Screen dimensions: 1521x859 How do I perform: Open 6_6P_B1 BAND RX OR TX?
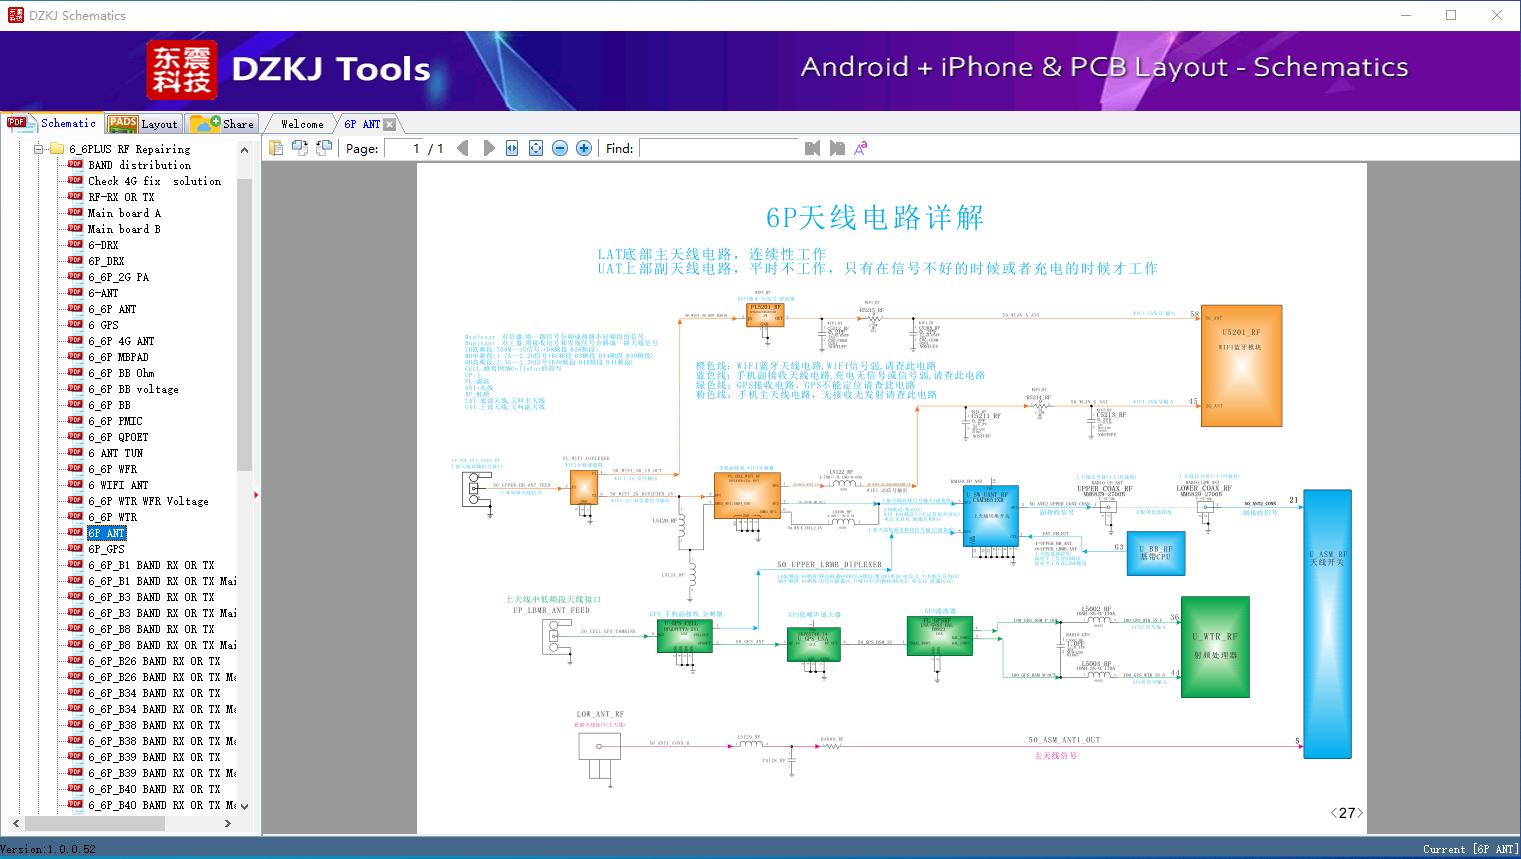pos(151,565)
